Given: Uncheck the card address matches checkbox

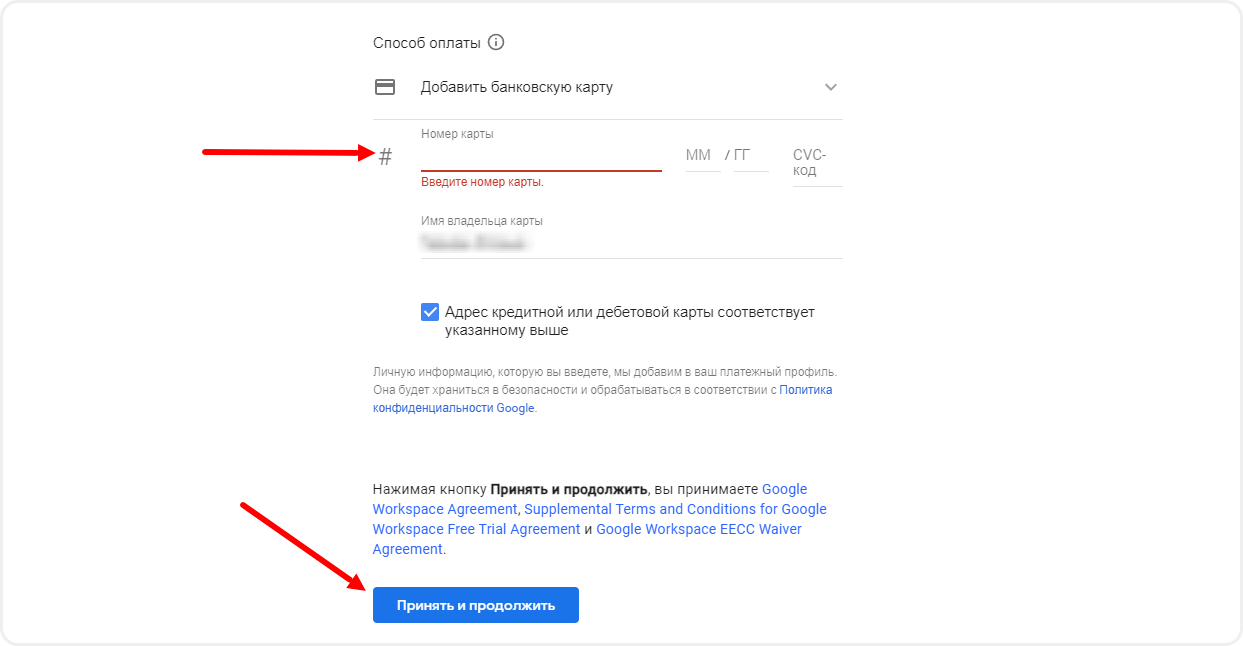Looking at the screenshot, I should pos(430,312).
